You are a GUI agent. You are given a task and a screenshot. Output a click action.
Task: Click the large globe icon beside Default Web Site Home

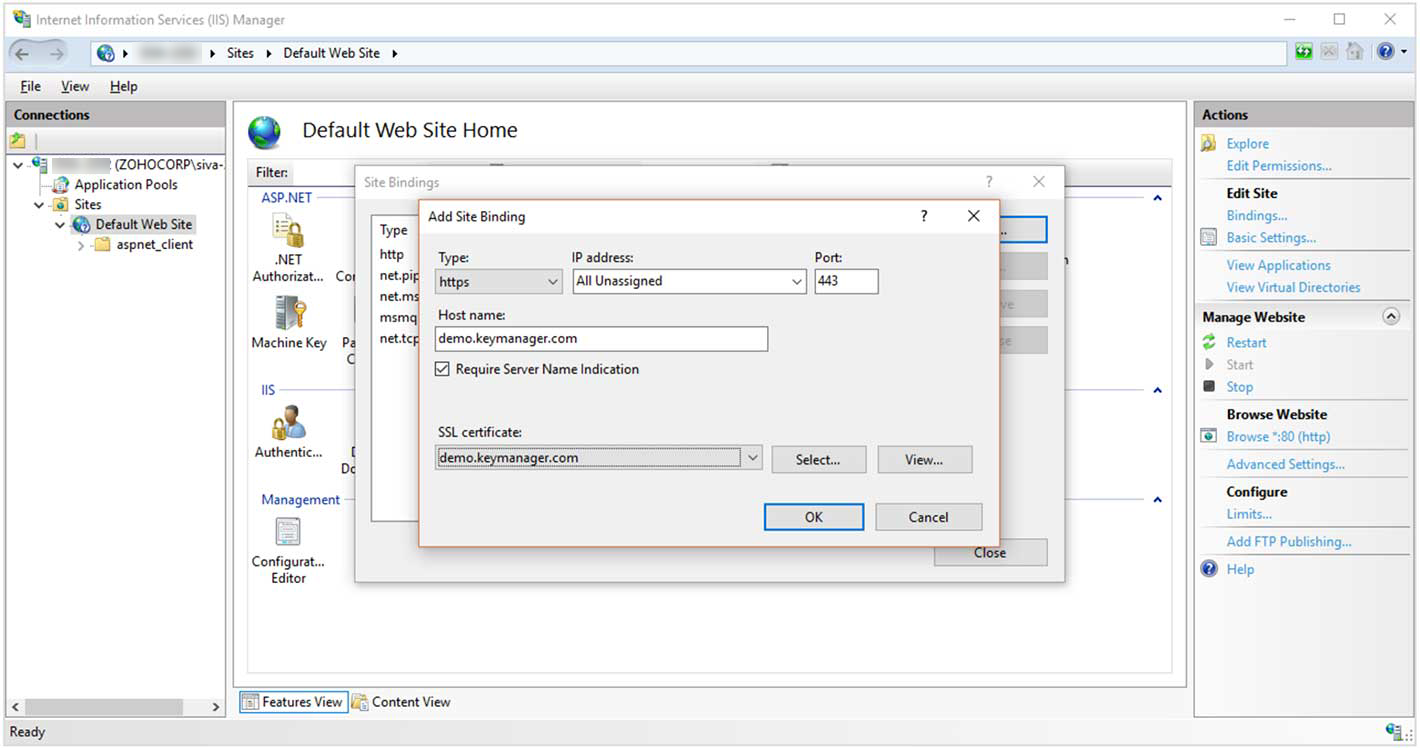[x=265, y=131]
